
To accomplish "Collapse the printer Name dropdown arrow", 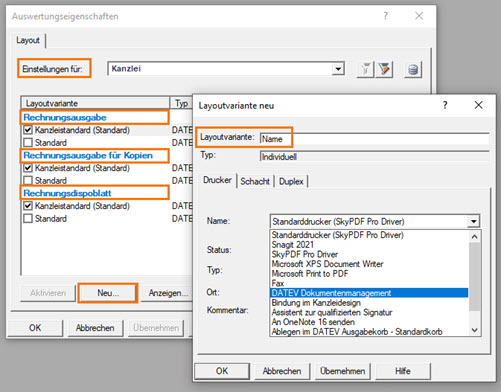I will point(473,221).
